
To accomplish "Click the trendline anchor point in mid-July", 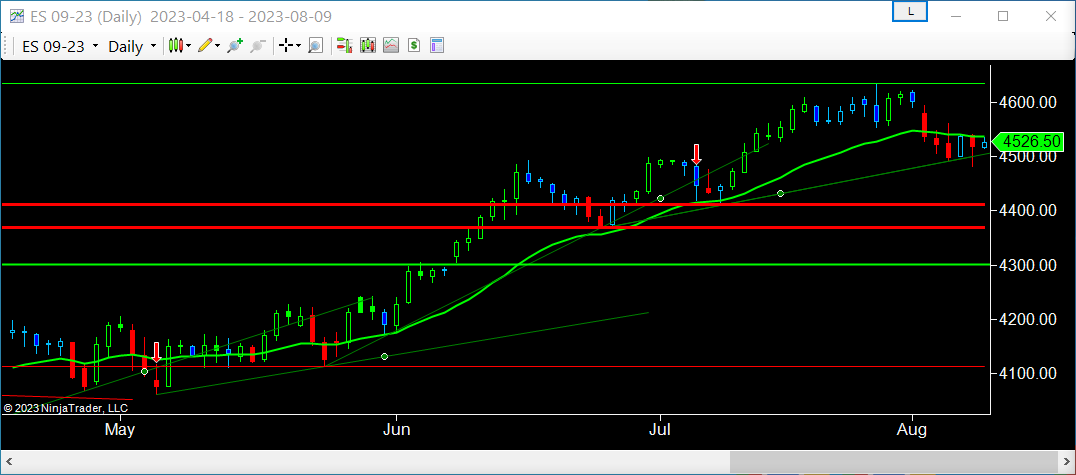I will tap(780, 194).
